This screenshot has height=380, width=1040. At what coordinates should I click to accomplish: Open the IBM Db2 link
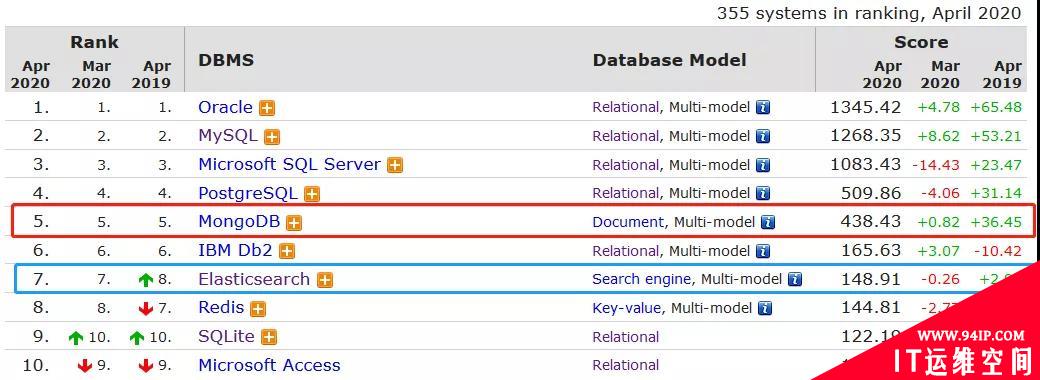235,251
